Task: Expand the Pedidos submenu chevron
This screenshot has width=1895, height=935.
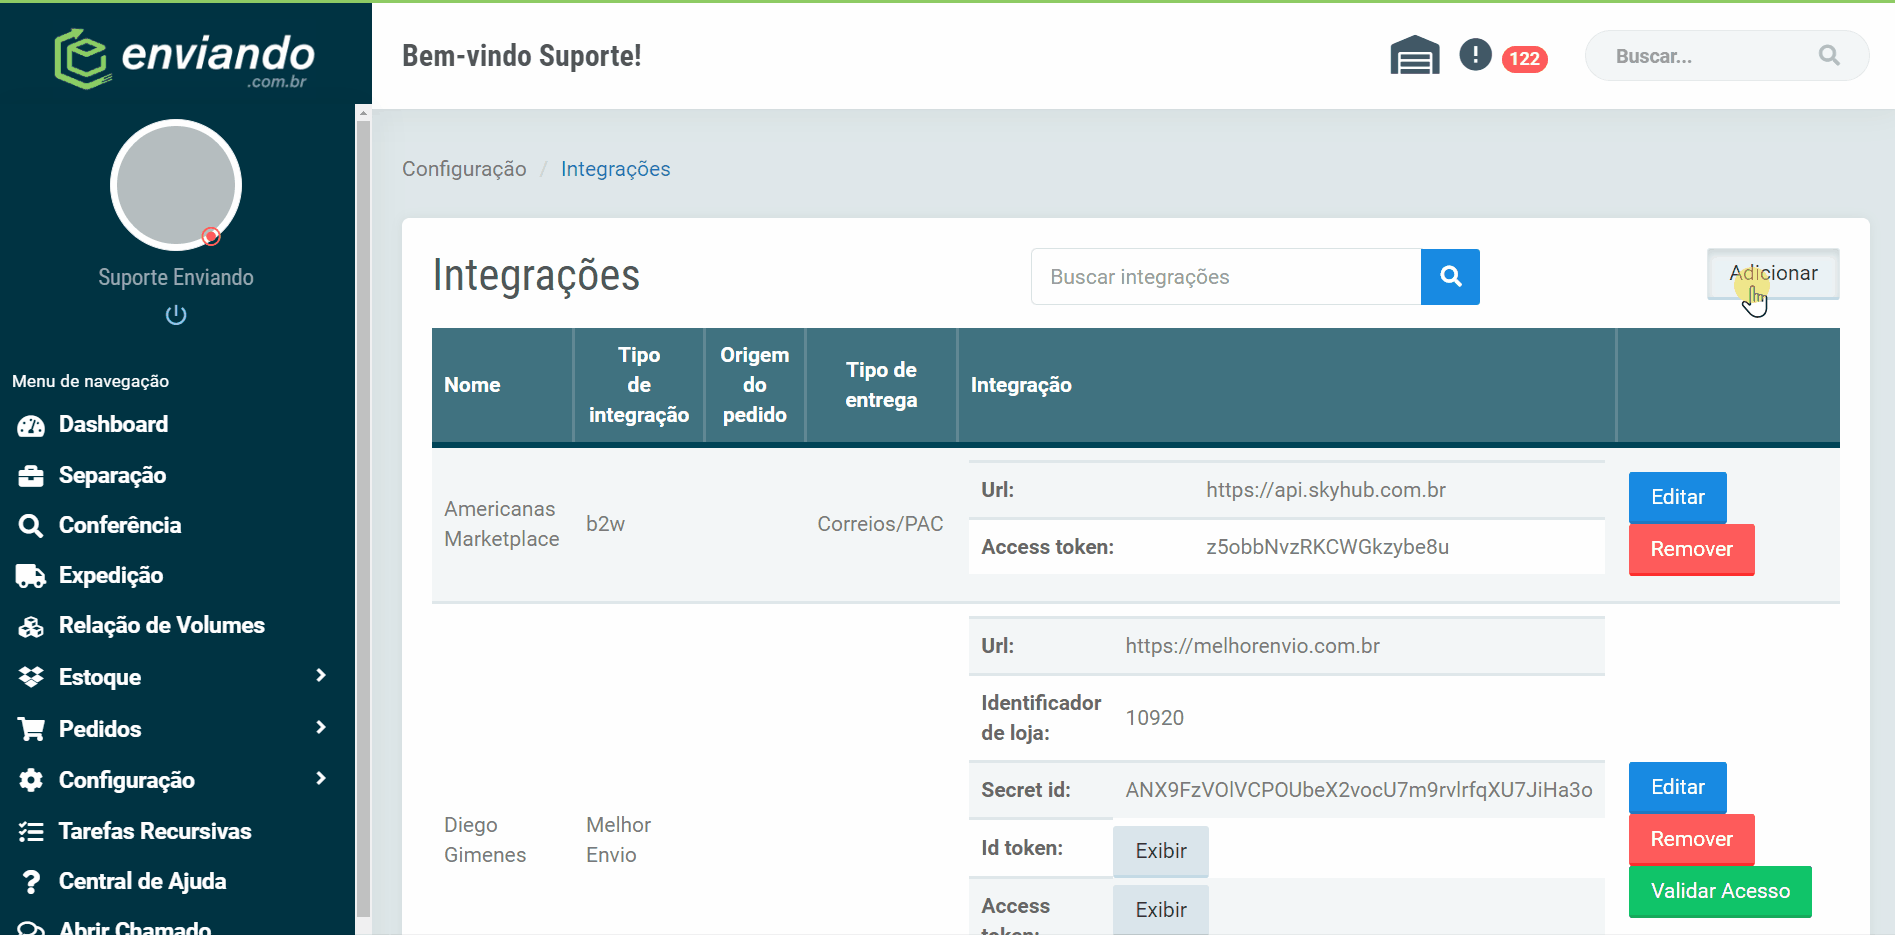Action: pos(320,728)
